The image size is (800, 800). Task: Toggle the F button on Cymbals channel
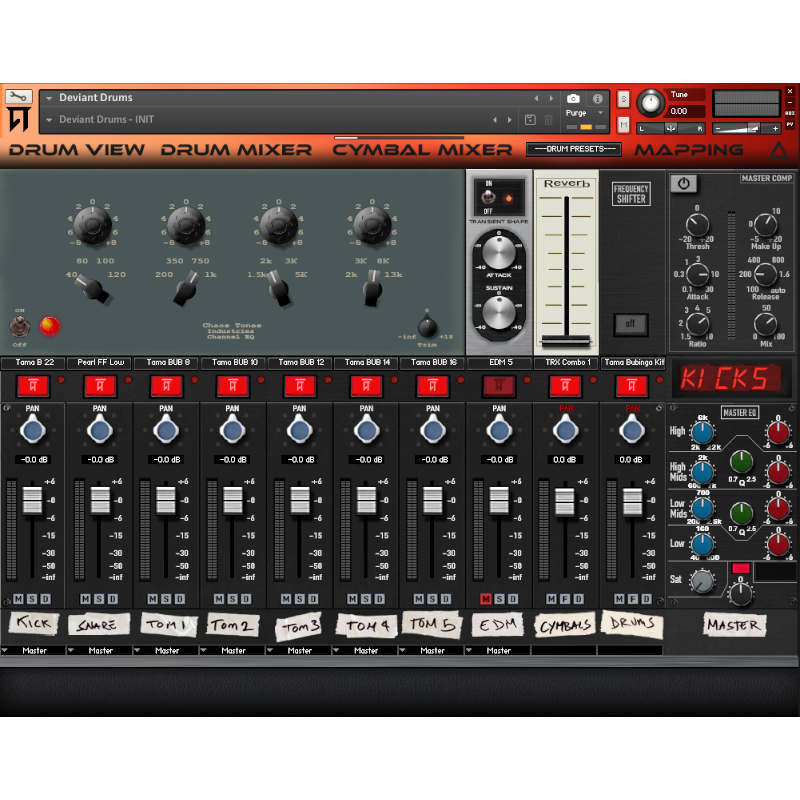point(565,598)
